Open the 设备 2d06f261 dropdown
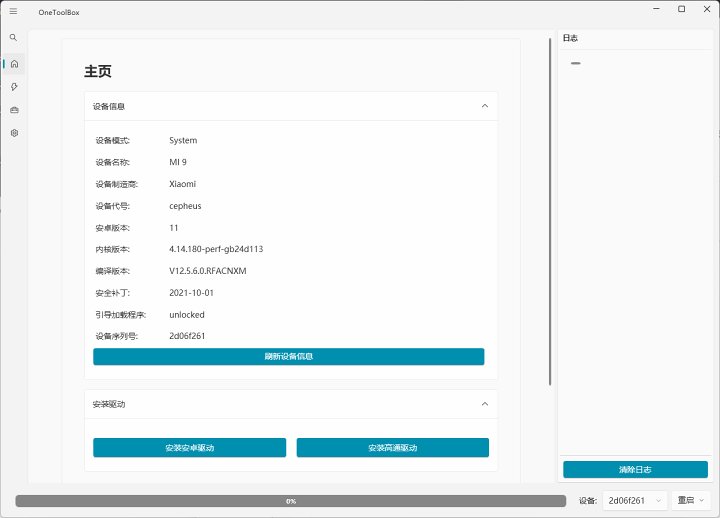Screen dimensions: 720x518 (634, 500)
